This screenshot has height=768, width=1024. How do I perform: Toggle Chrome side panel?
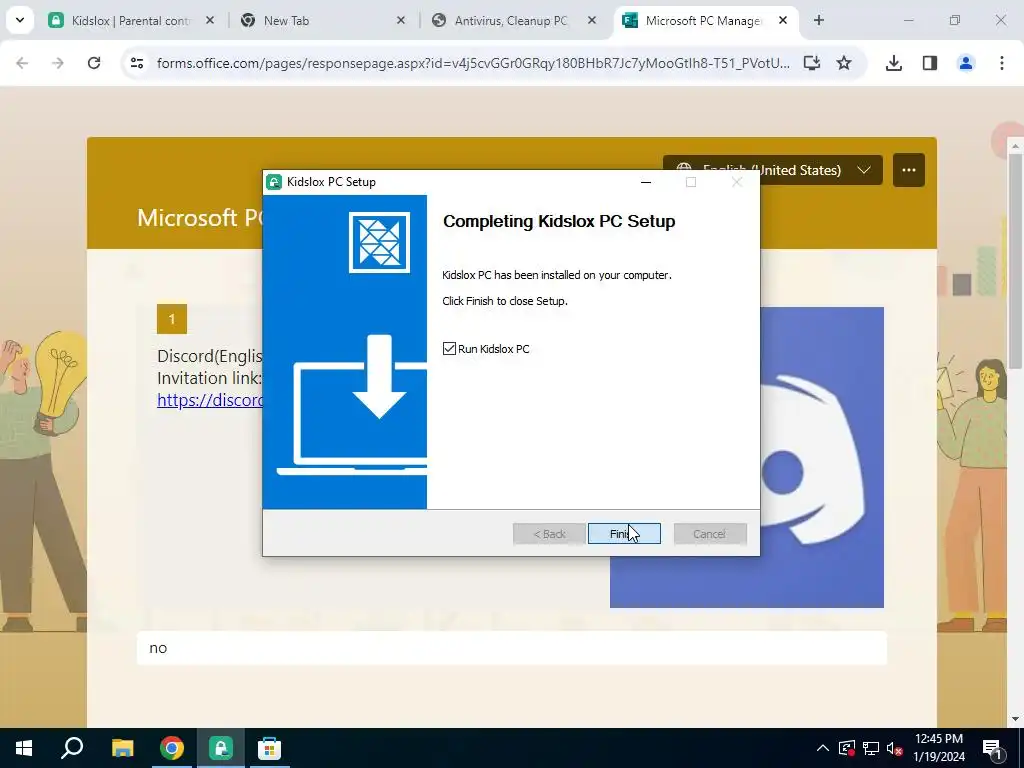(930, 63)
